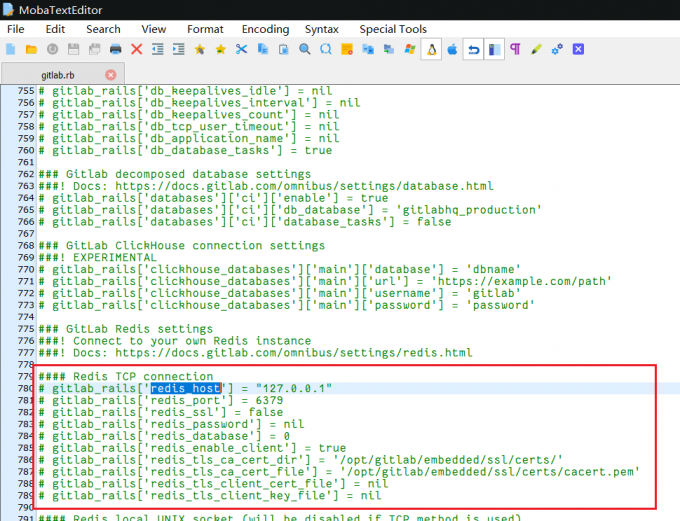
Task: Click the New file icon
Action: click(10, 49)
